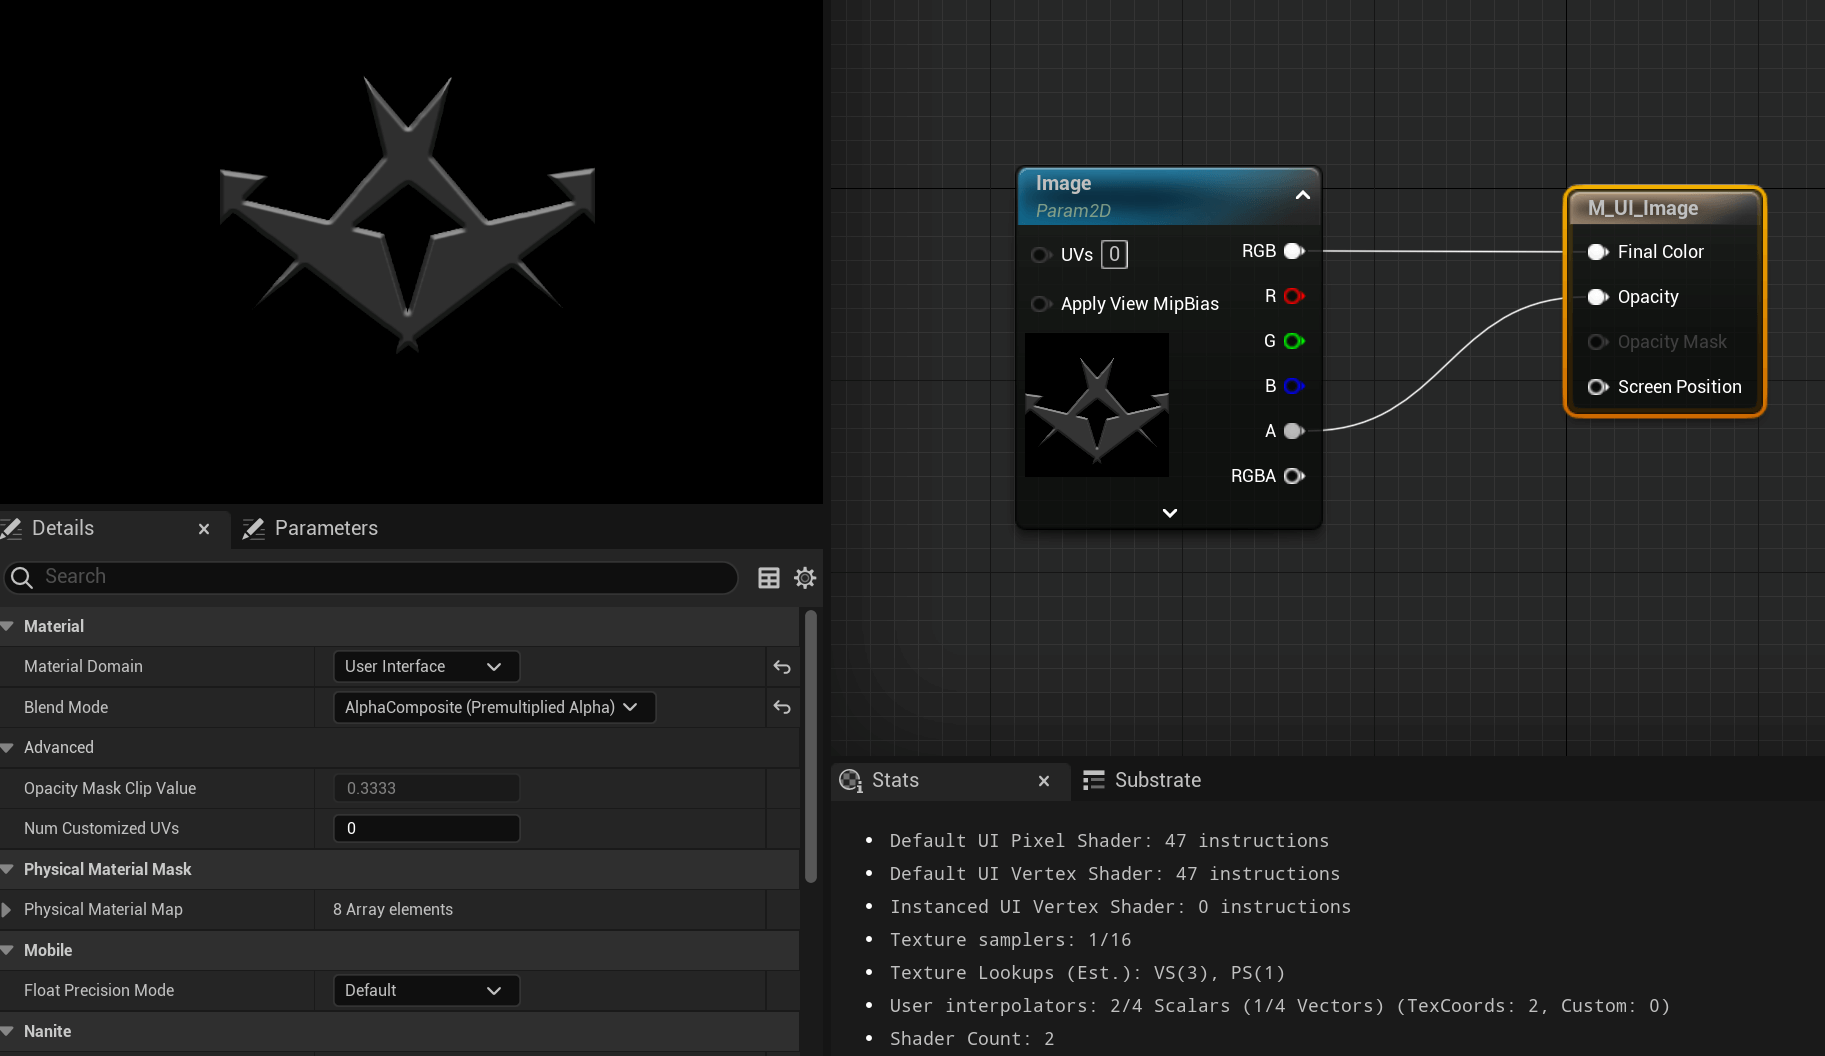This screenshot has height=1056, width=1825.
Task: Expand the Physical Material Map array
Action: [9, 909]
